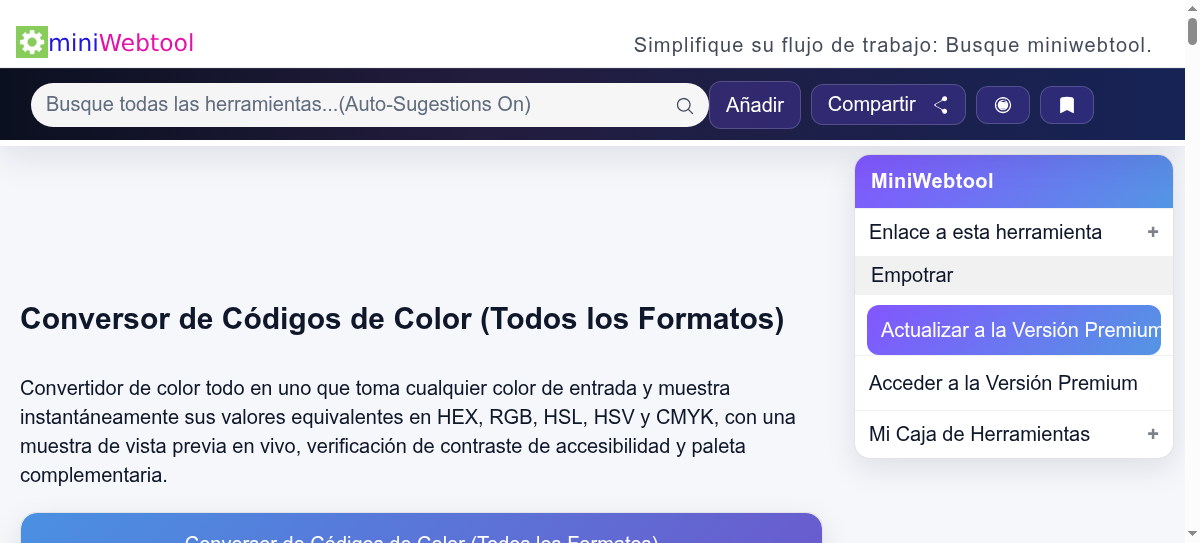
Task: Click Actualizar a la Versión Premium
Action: (x=1013, y=330)
